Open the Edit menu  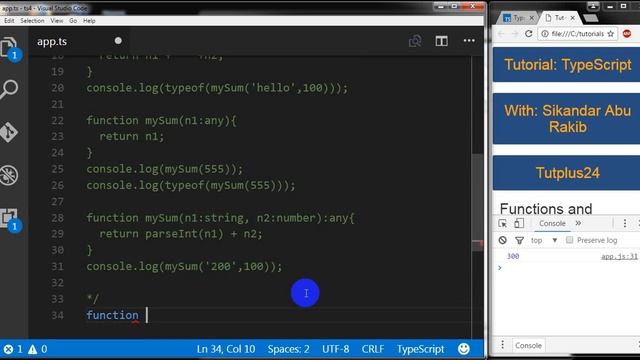tap(9, 21)
